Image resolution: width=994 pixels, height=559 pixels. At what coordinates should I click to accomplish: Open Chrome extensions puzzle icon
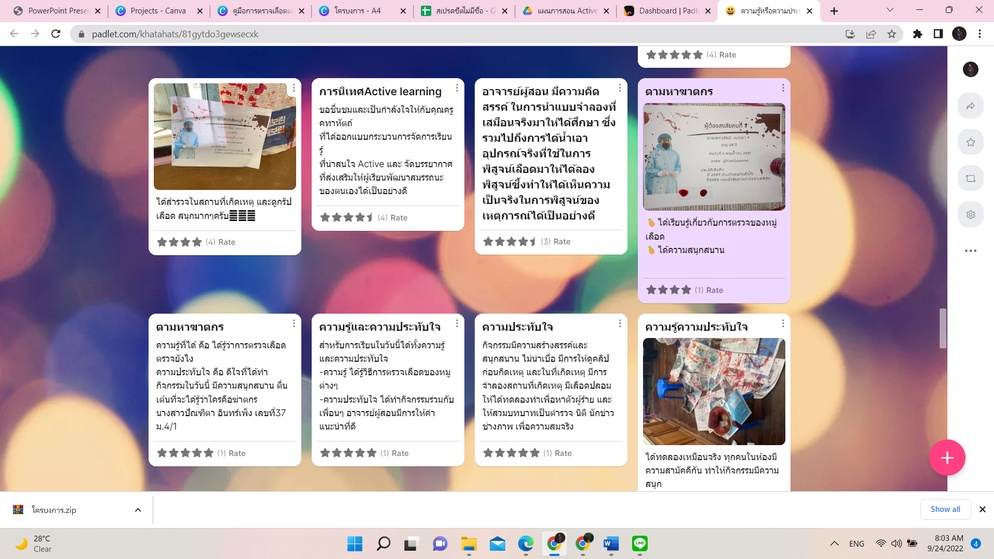917,34
